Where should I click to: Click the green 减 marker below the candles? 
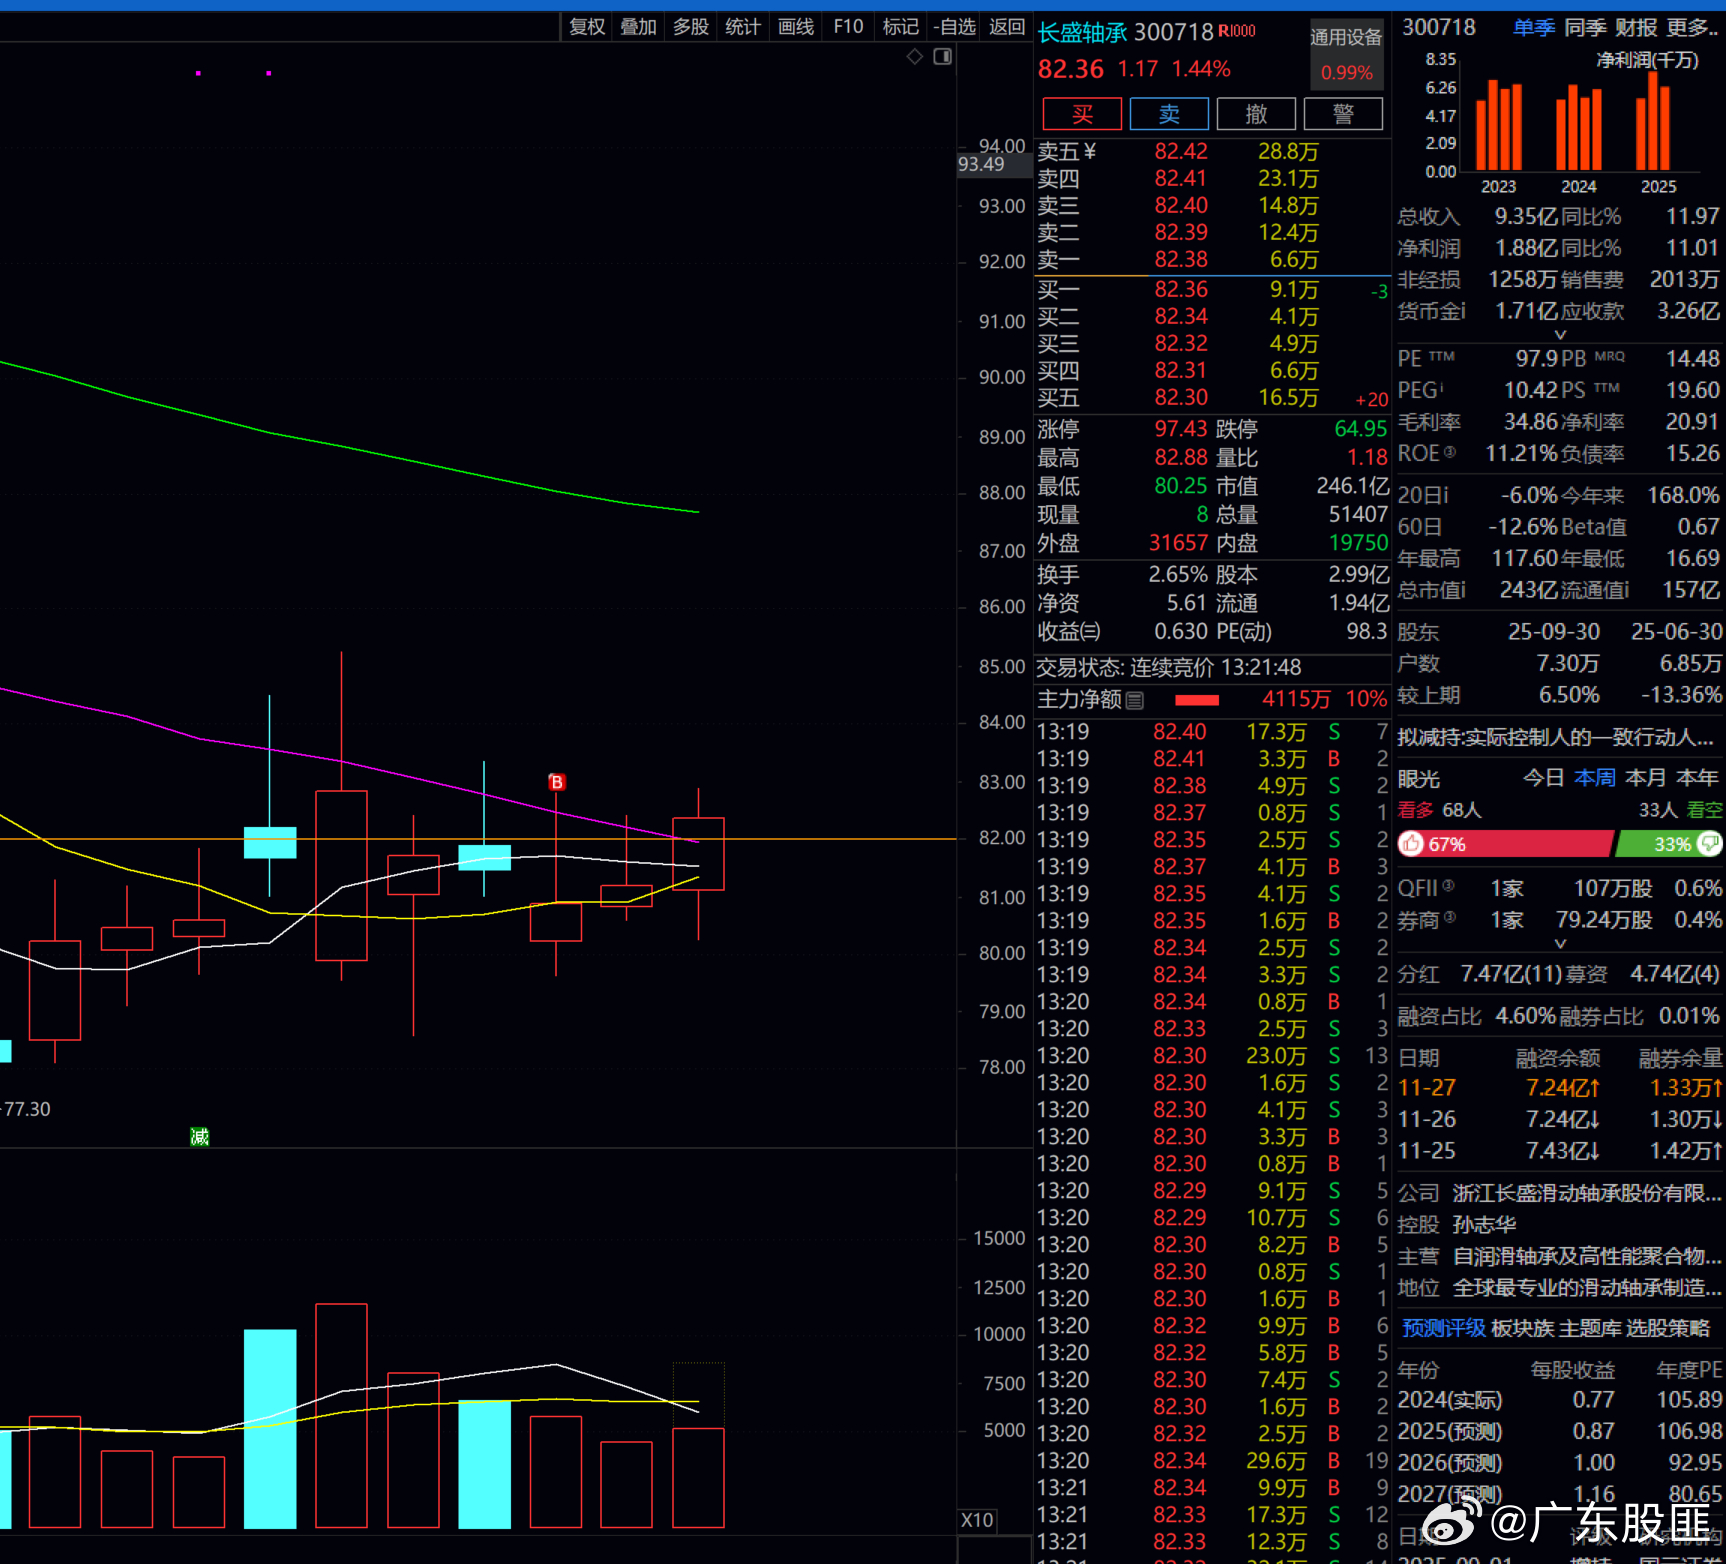(200, 1136)
